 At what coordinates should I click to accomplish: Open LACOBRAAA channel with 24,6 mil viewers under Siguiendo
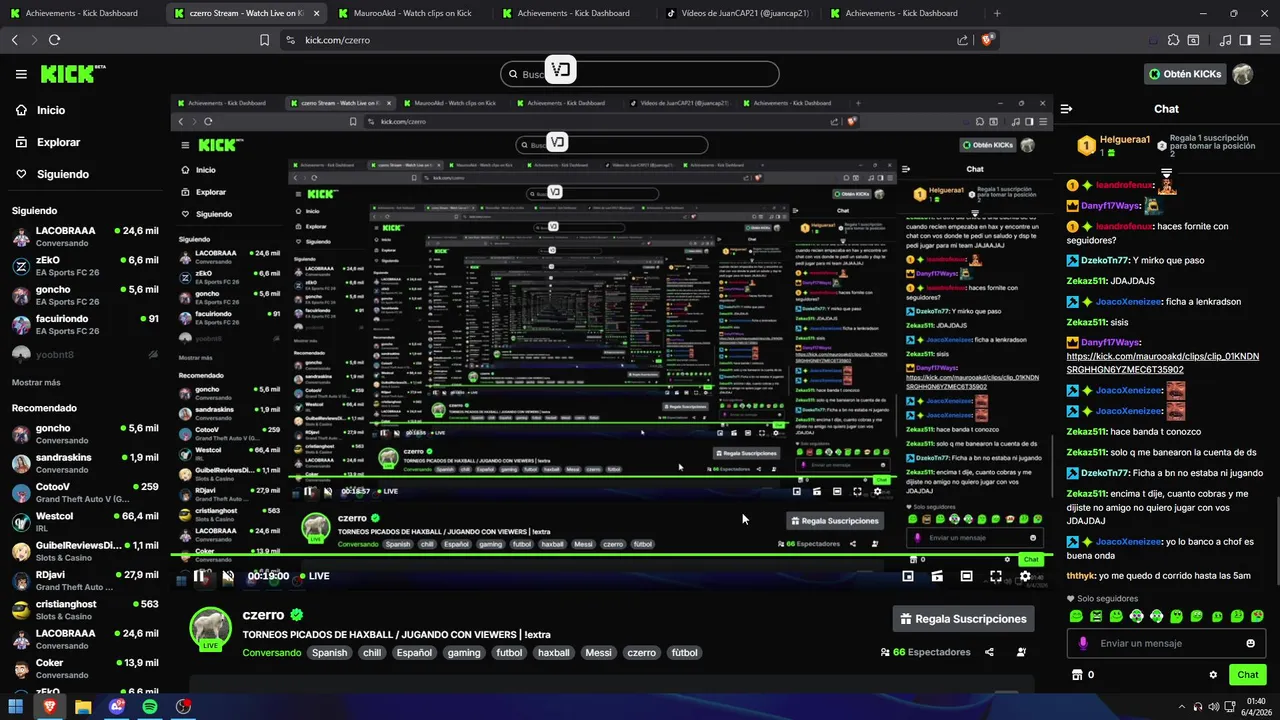85,236
